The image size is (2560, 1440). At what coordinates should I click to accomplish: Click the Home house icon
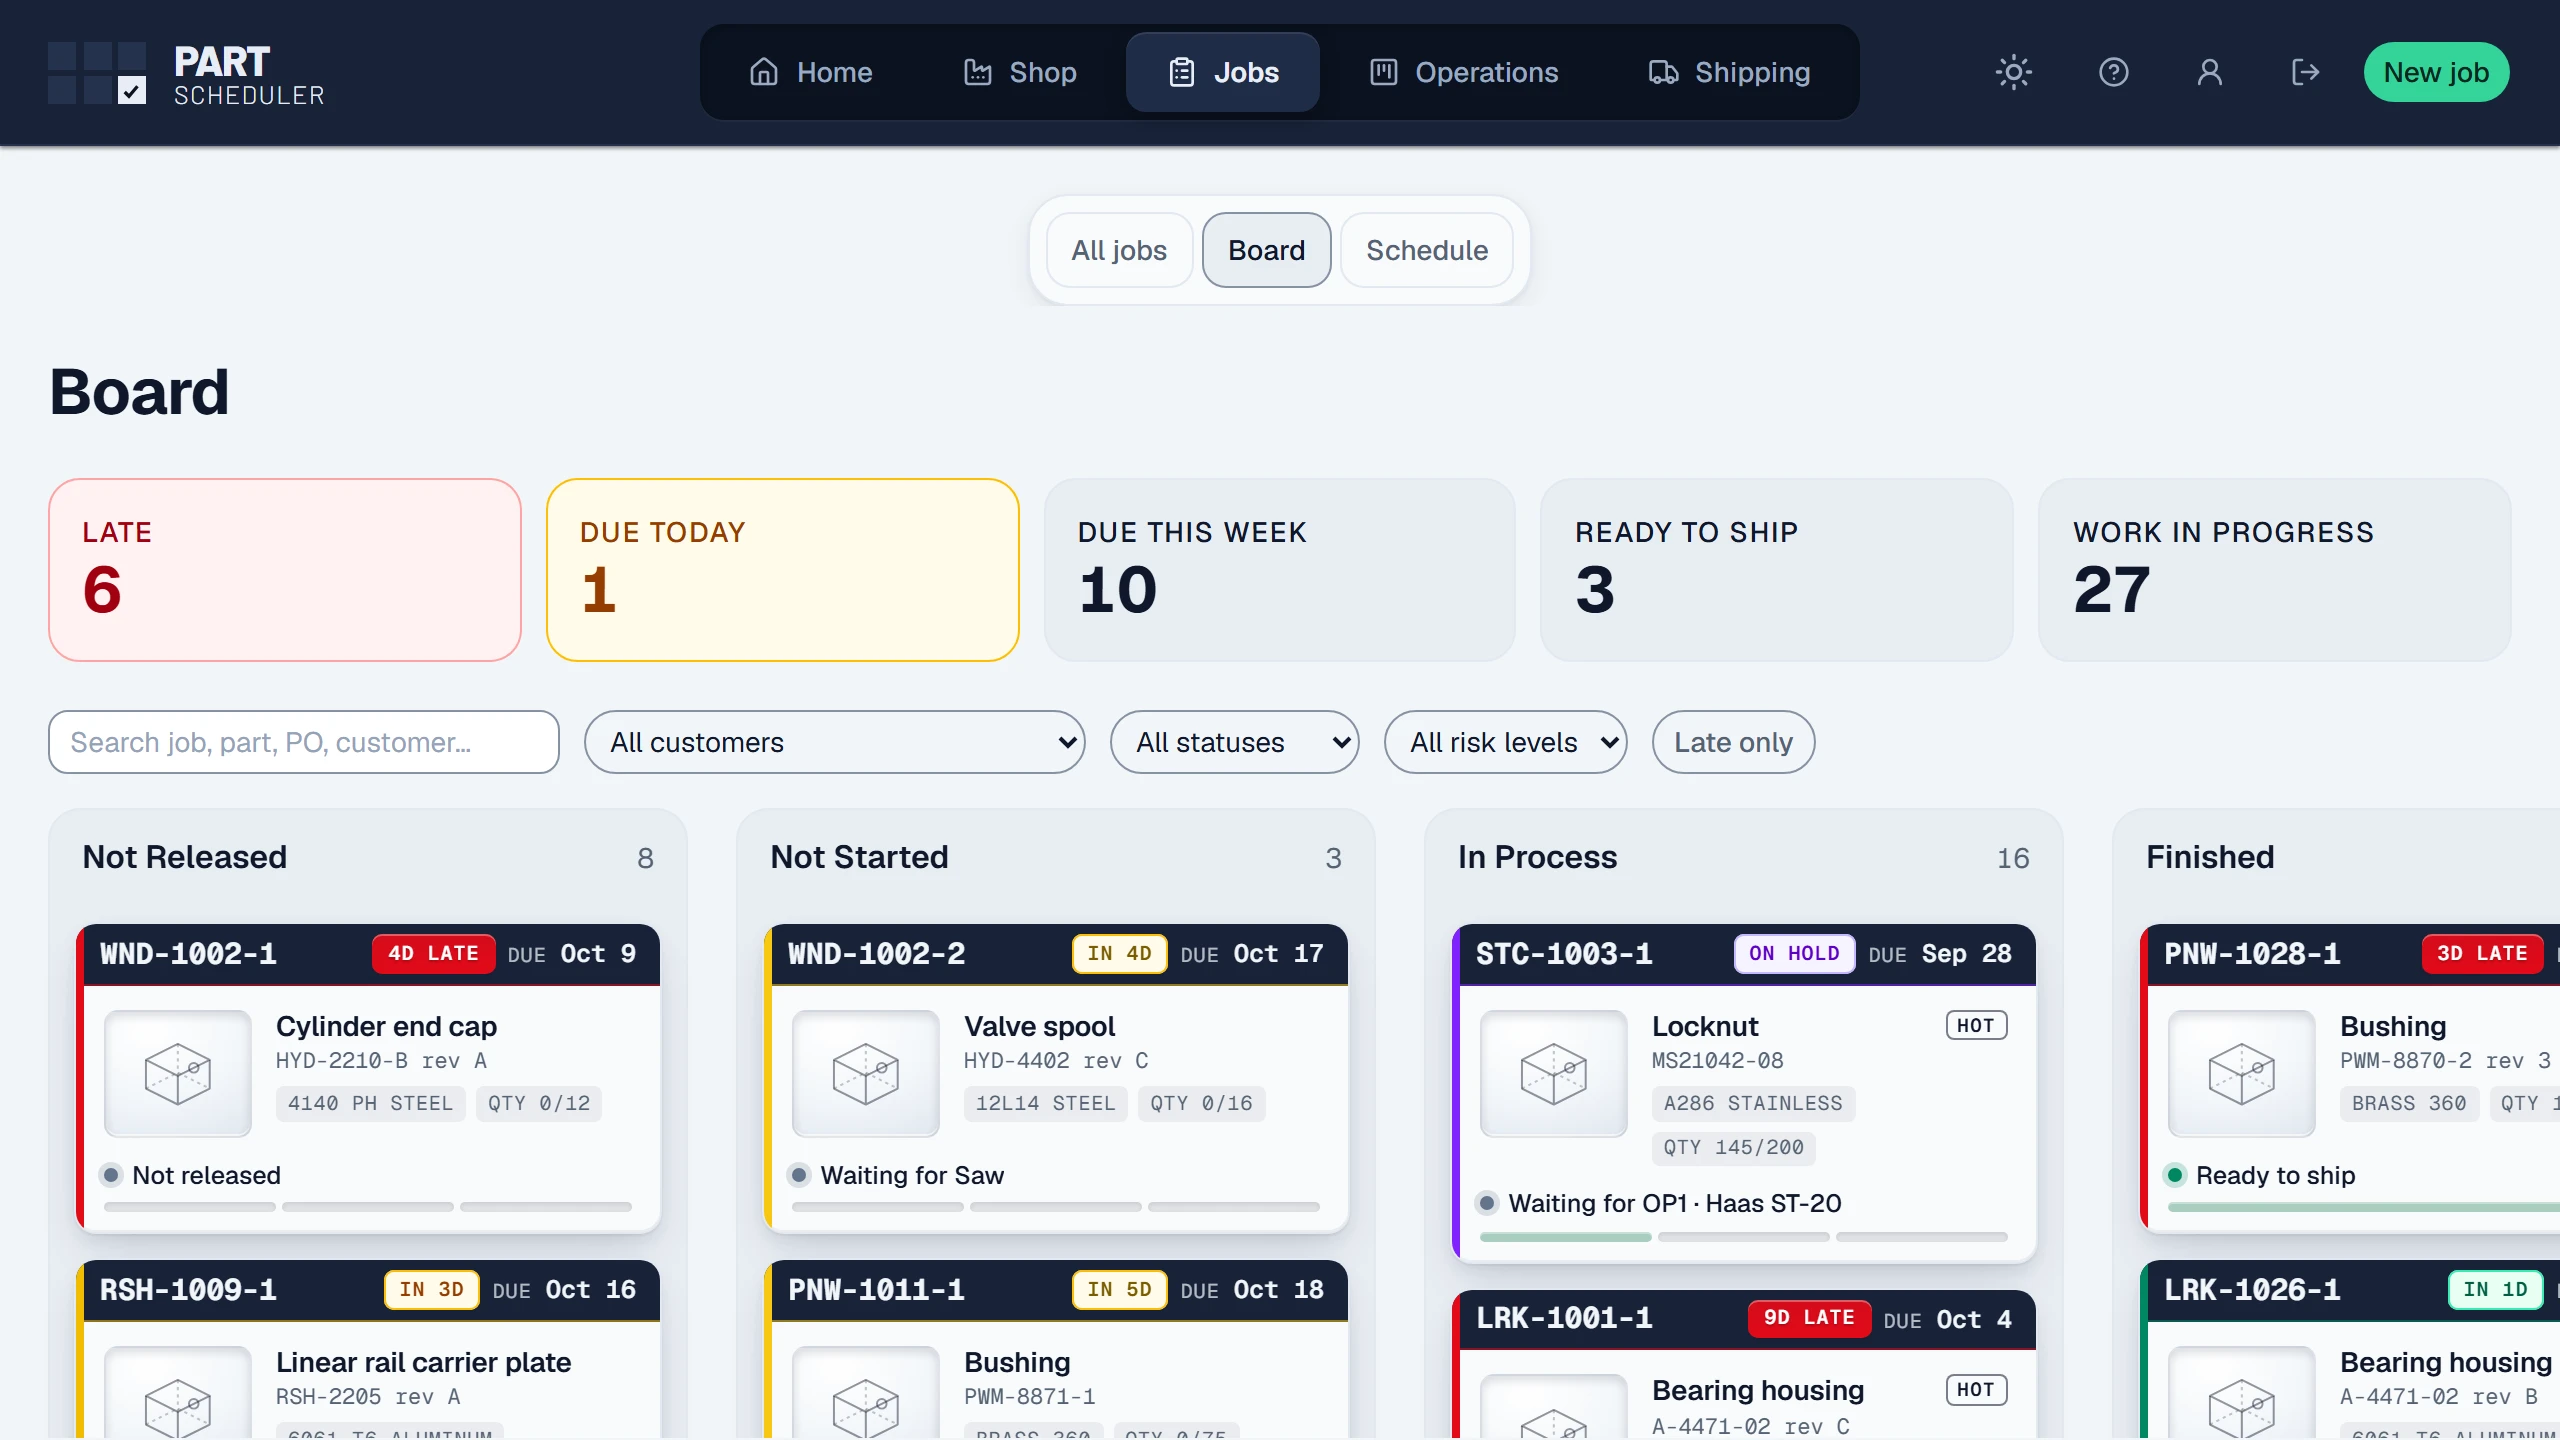pyautogui.click(x=764, y=72)
